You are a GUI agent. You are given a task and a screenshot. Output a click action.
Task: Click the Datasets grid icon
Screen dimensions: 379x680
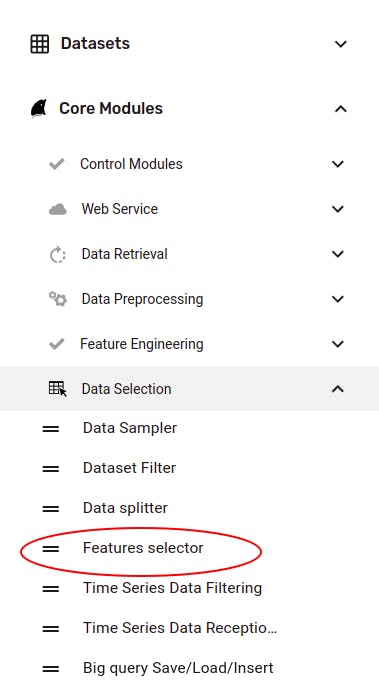coord(39,44)
